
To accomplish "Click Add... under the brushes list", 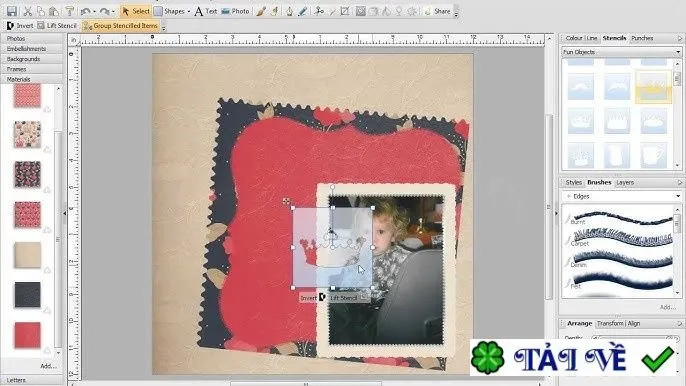I will [667, 307].
